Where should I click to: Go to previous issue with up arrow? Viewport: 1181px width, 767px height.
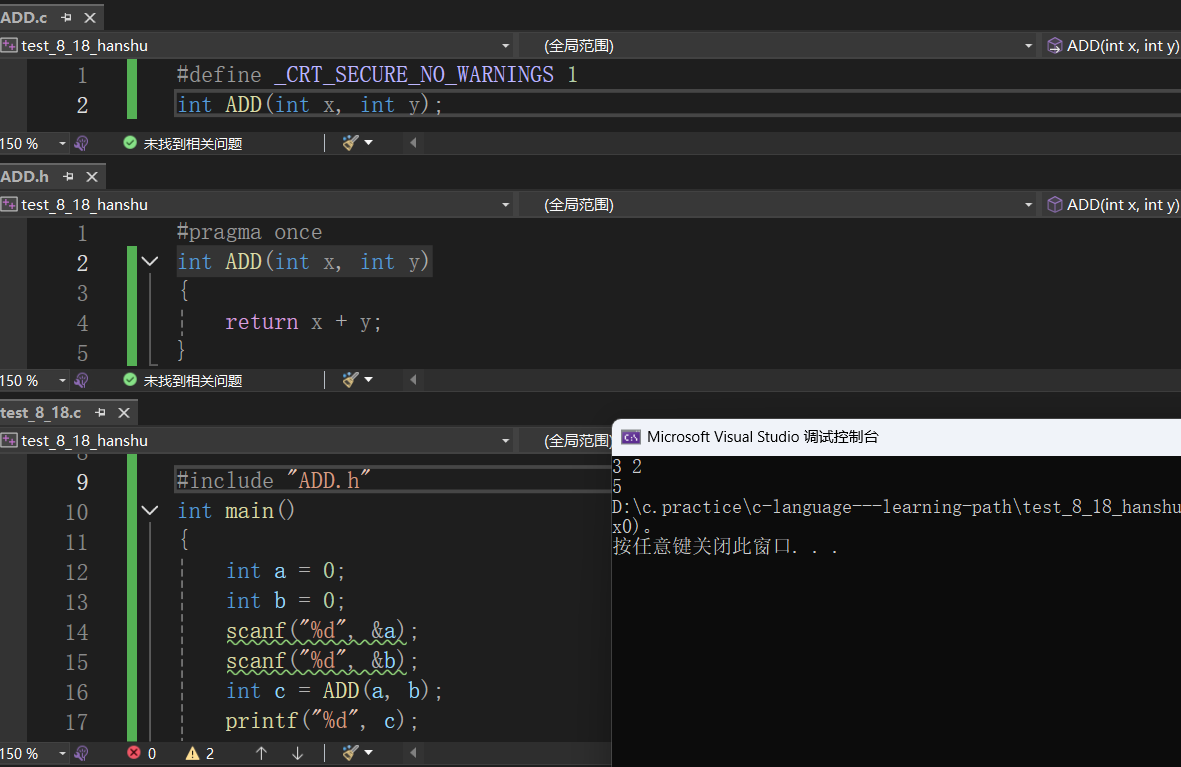pyautogui.click(x=261, y=753)
